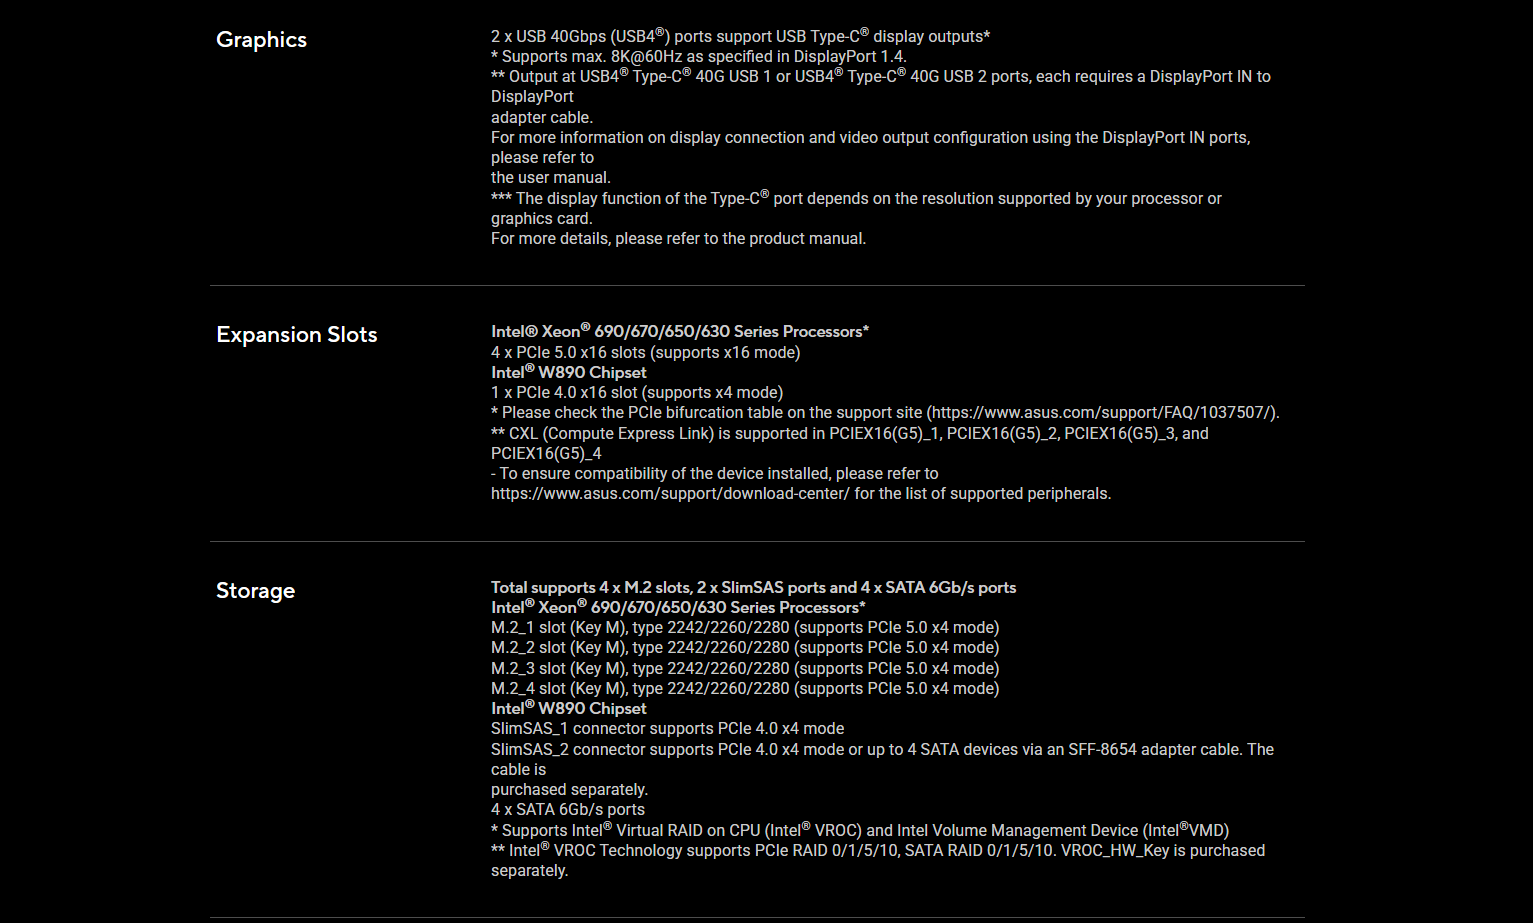Click Xeon Series Processors heading under Storage
The height and width of the screenshot is (923, 1533).
pos(677,608)
